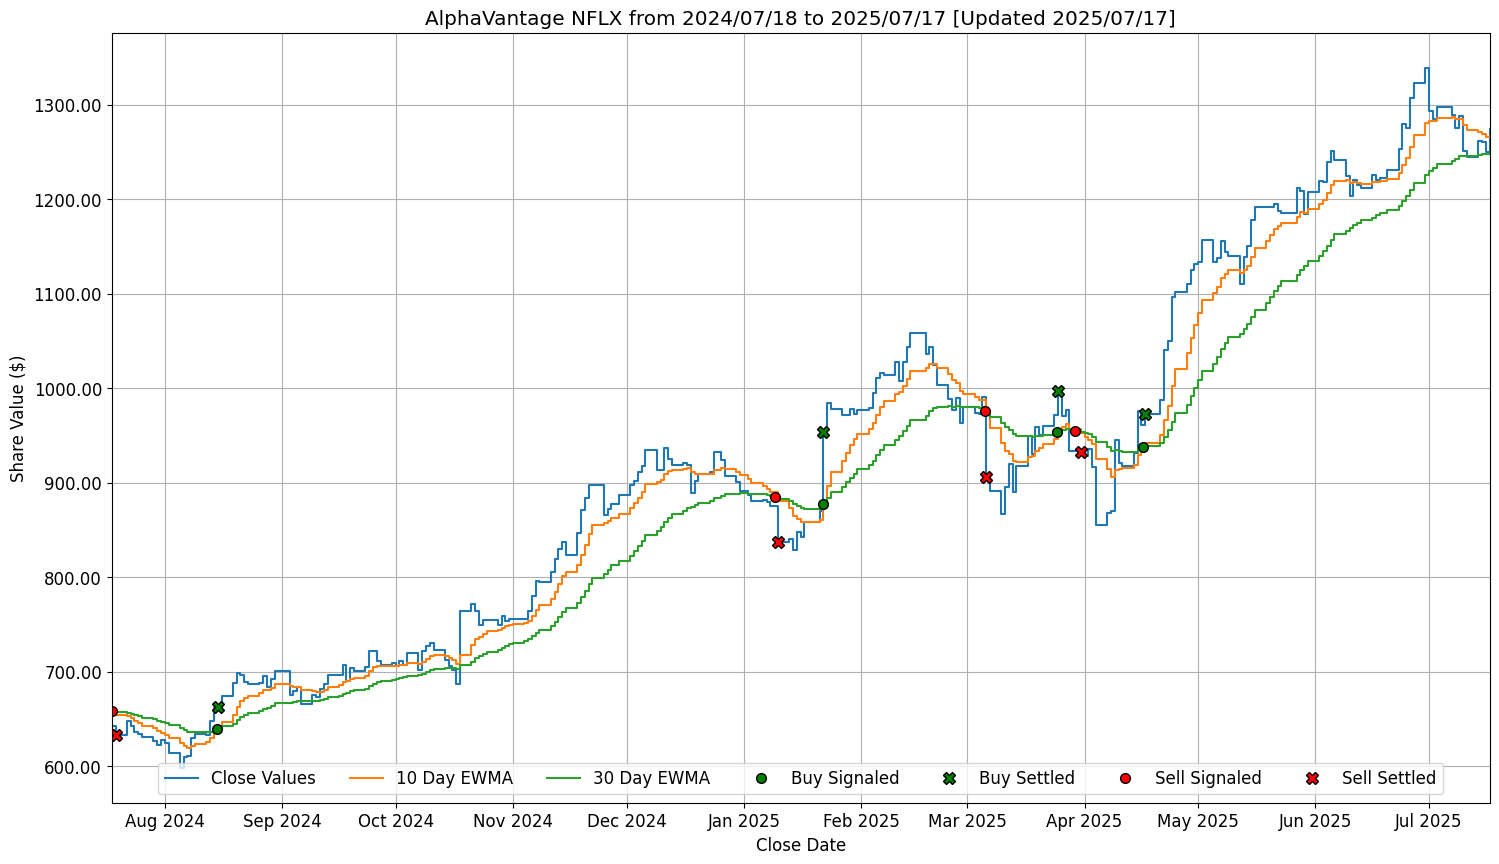Click the 1300.00 y-axis tick label
Screen dimensions: 1499x864
(67, 106)
